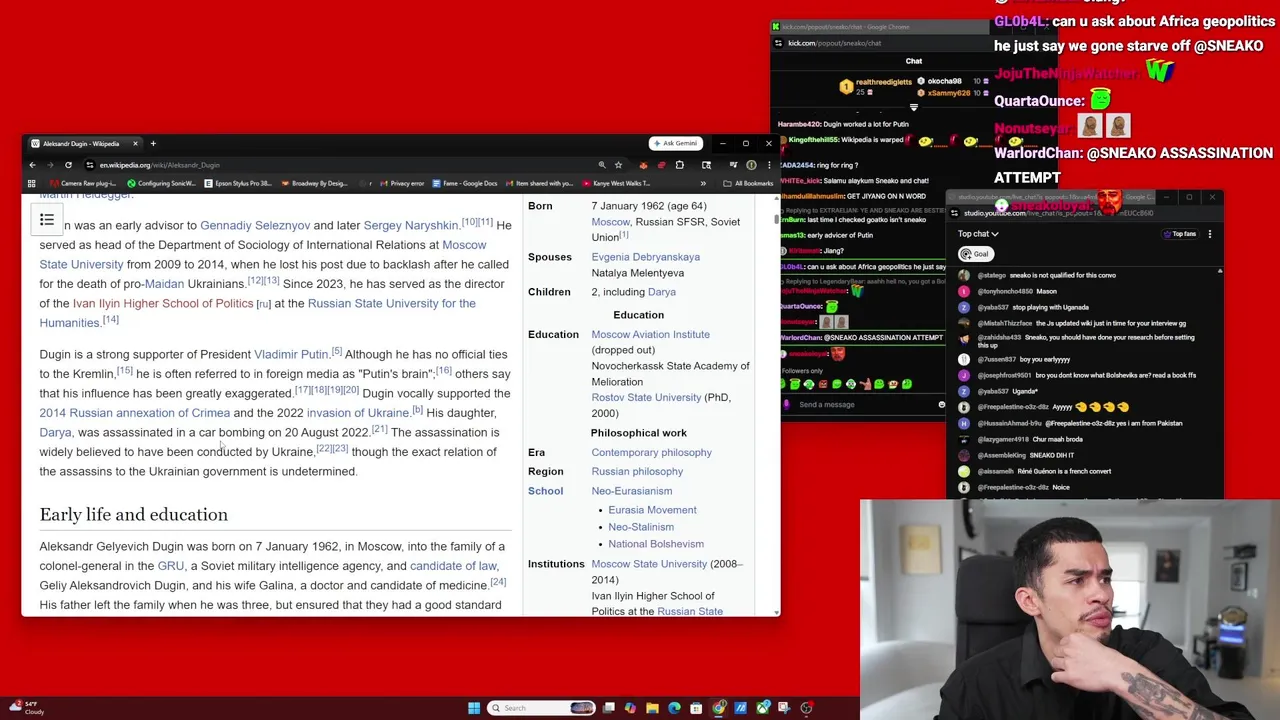Open Microsoft Store from the taskbar
This screenshot has height=720, width=1280.
[x=696, y=708]
